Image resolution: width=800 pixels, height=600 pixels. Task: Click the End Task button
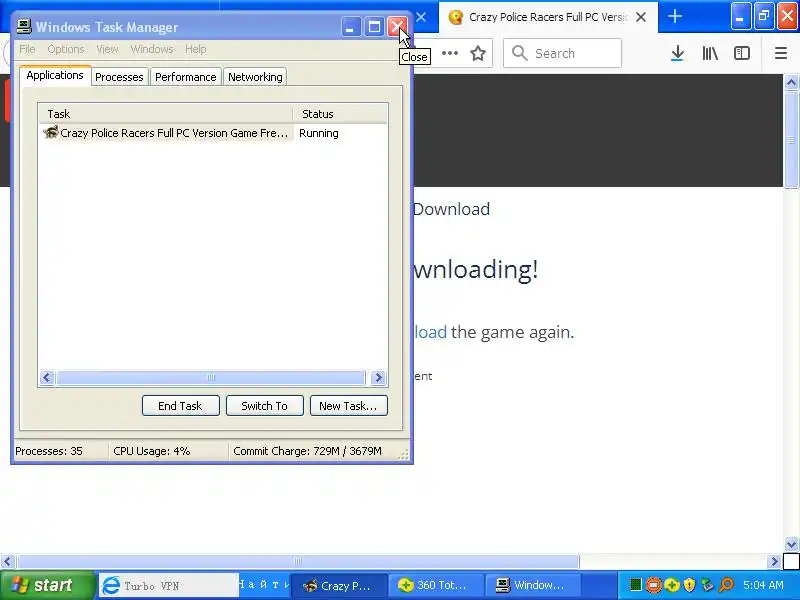[181, 406]
